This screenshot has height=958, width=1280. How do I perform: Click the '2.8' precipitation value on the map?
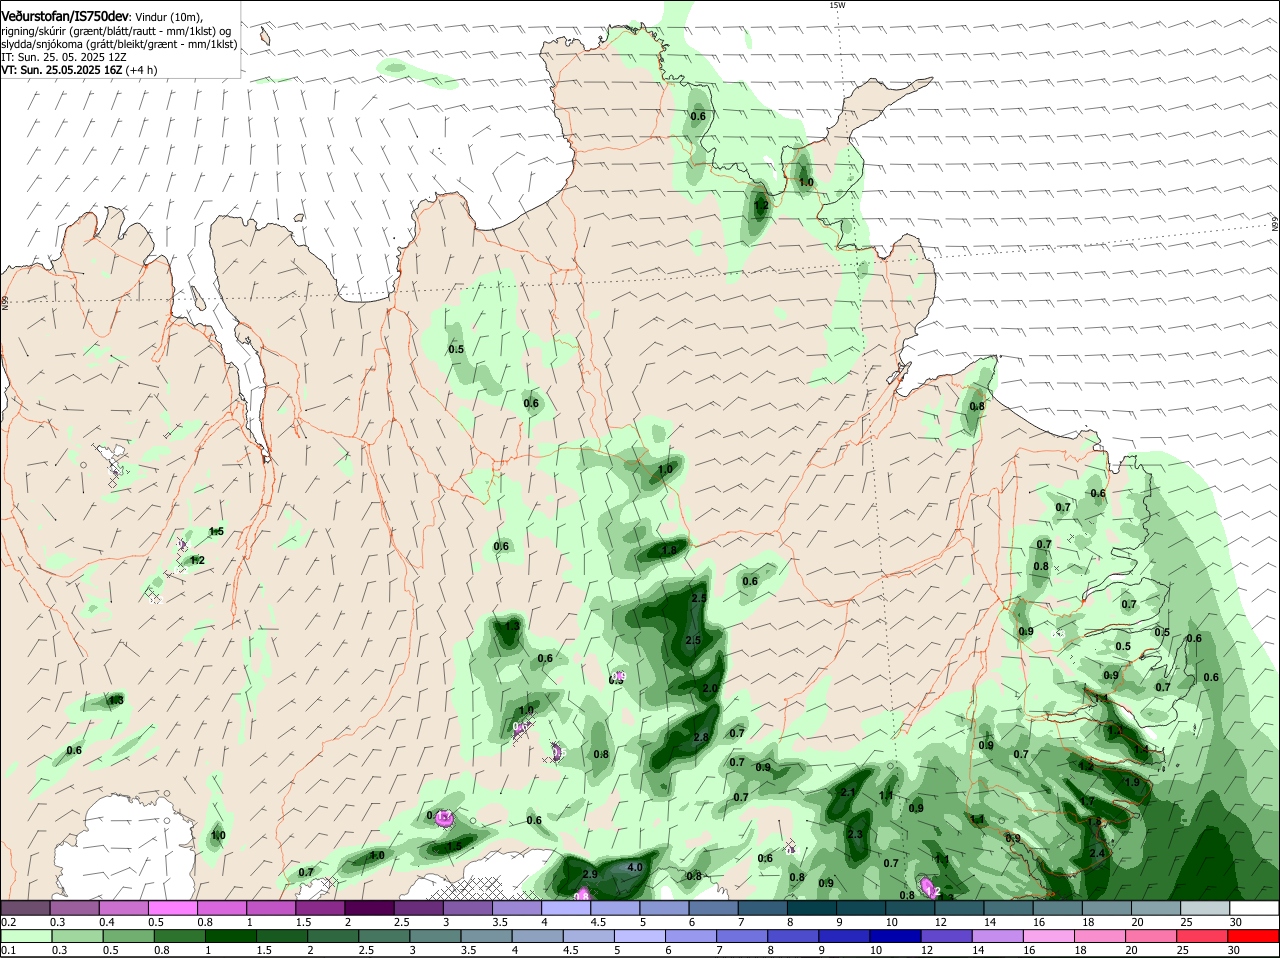(700, 737)
